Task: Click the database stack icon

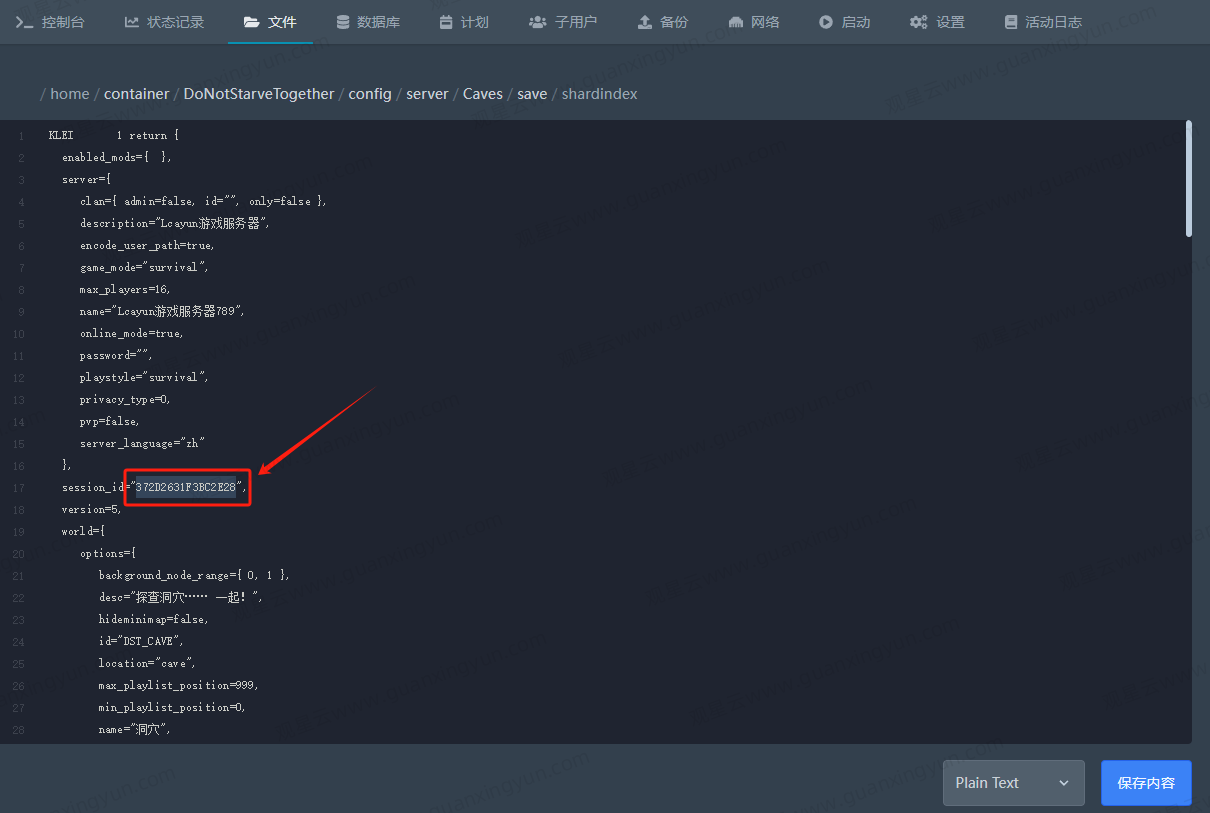Action: (x=343, y=22)
